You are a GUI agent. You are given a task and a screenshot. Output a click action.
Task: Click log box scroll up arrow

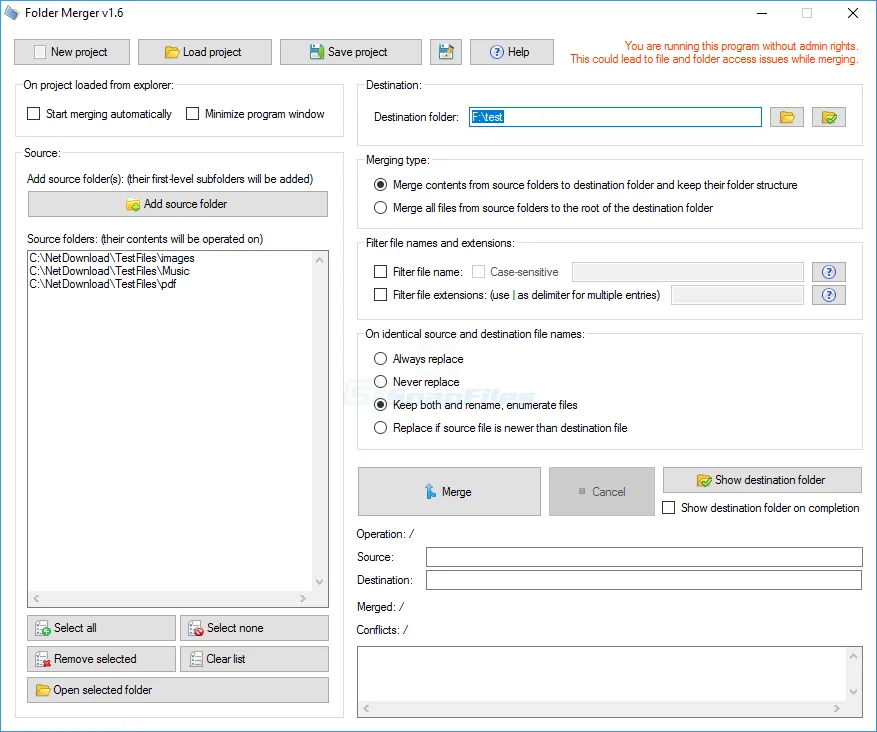point(853,656)
